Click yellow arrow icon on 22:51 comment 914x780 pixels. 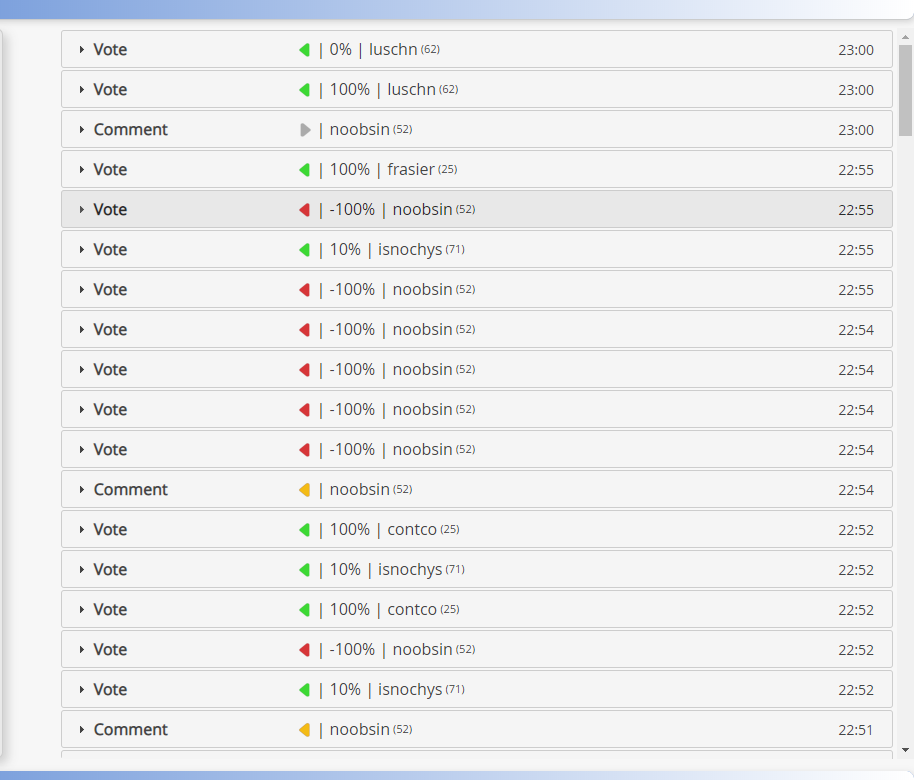point(304,730)
